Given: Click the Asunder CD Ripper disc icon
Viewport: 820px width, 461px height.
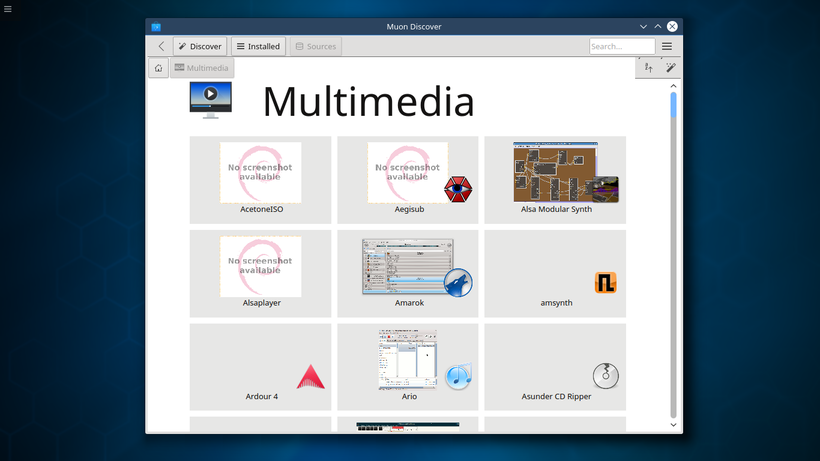Looking at the screenshot, I should (606, 376).
